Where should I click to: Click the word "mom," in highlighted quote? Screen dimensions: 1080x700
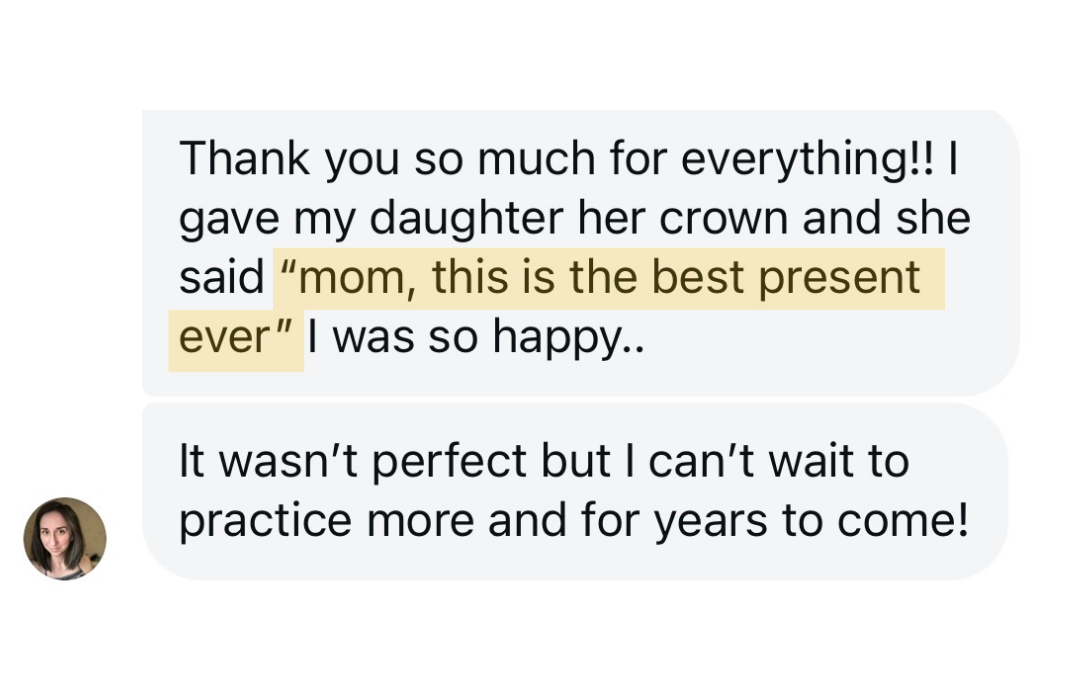click(350, 277)
